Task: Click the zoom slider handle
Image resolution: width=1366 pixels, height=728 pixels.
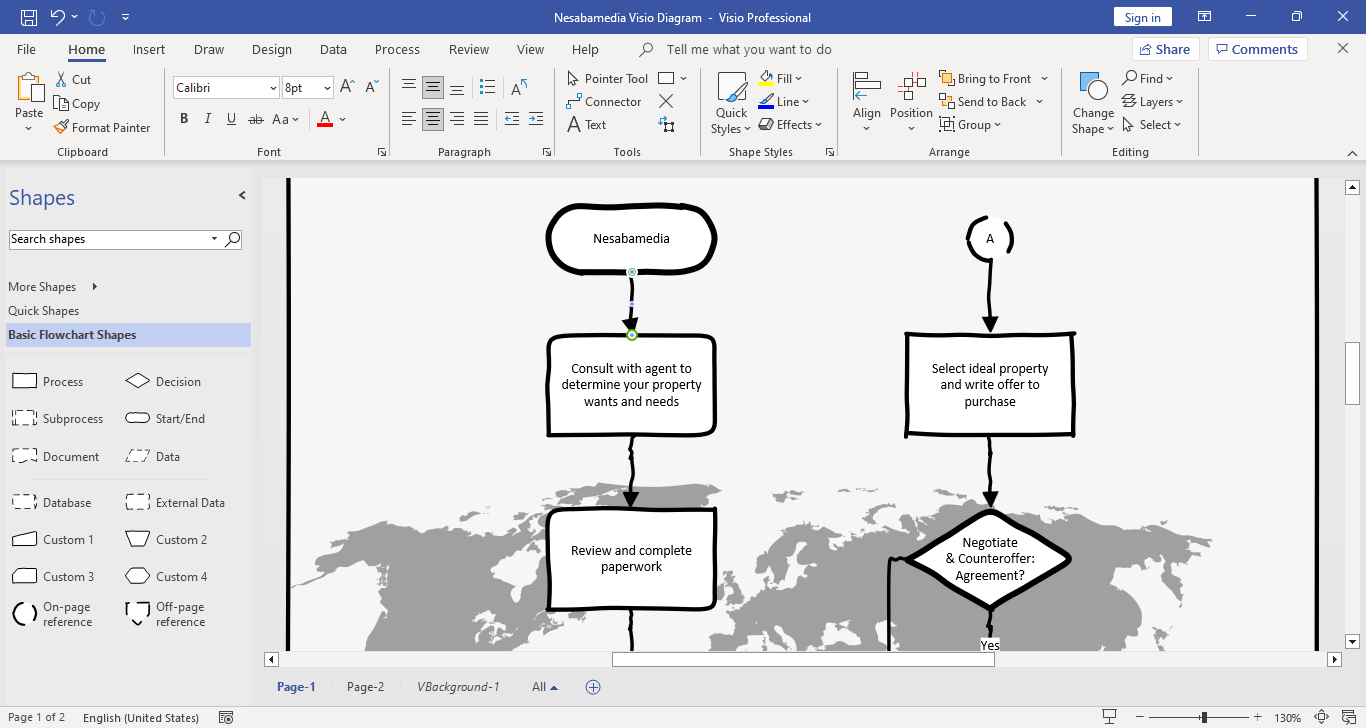Action: pos(1203,717)
